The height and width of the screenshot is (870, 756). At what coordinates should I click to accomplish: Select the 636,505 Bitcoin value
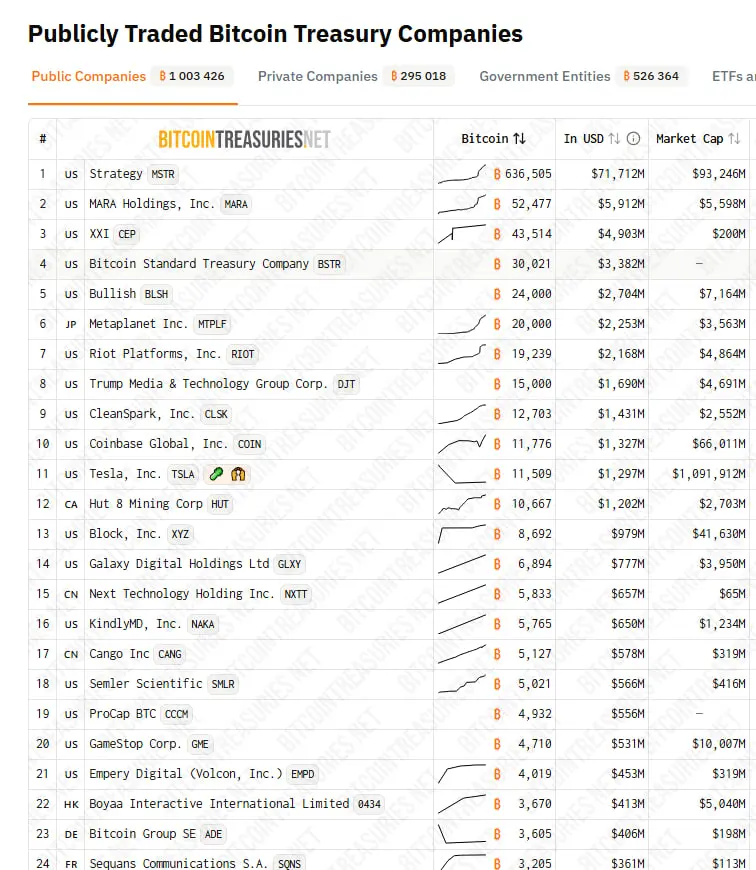tap(528, 174)
